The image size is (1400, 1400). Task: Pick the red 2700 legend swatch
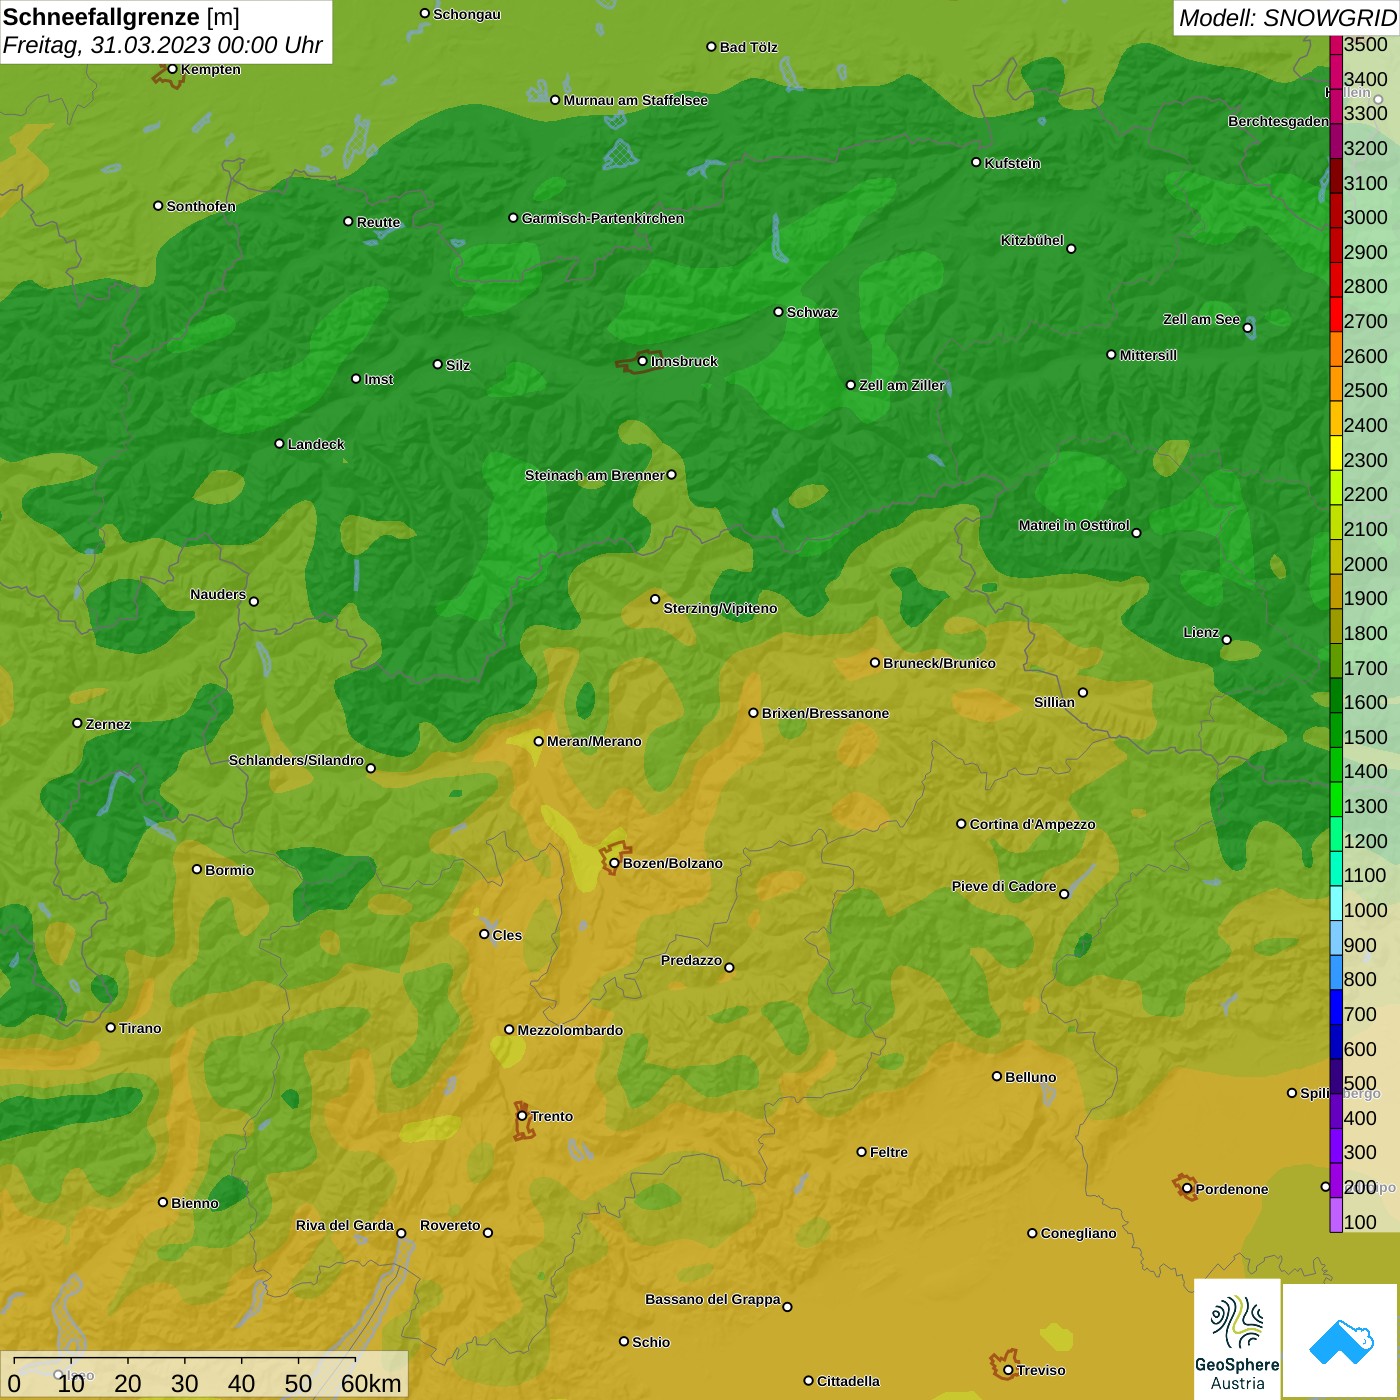click(1336, 314)
